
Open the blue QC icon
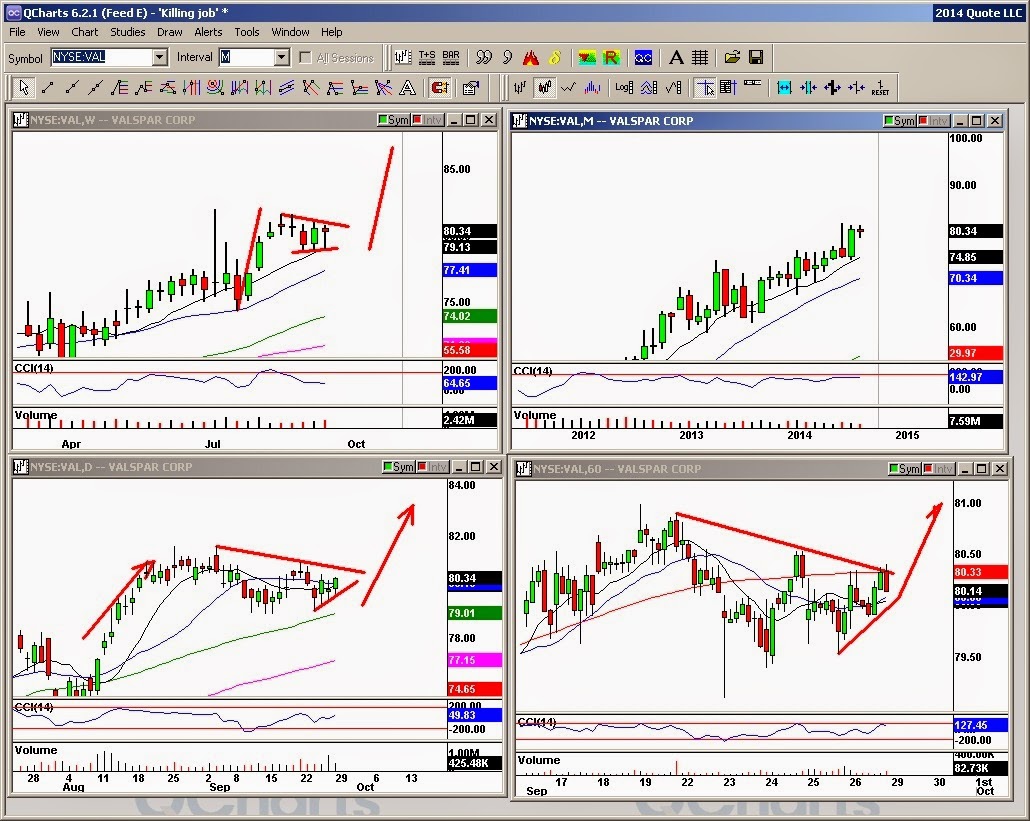pos(643,58)
